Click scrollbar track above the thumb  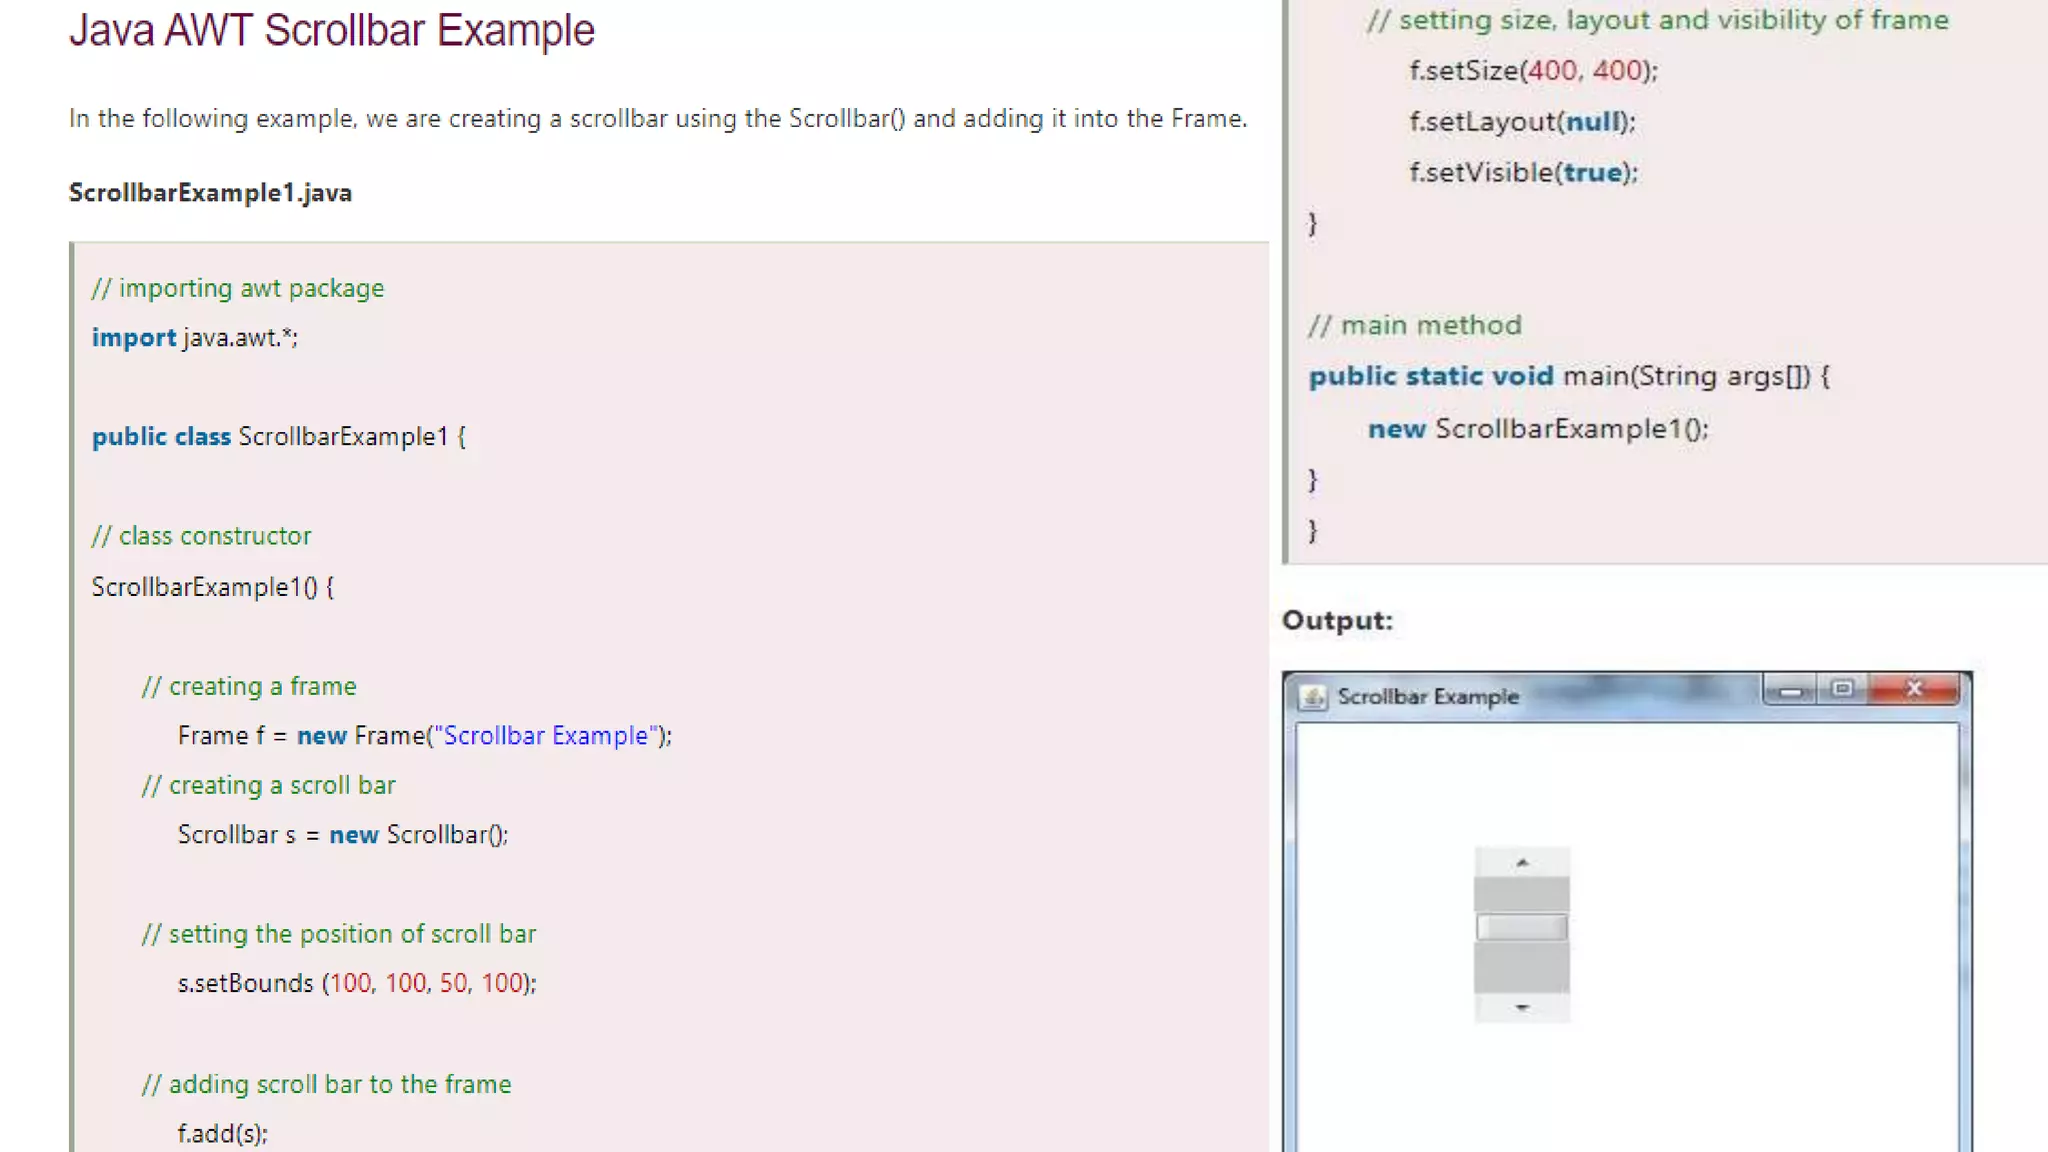1521,893
